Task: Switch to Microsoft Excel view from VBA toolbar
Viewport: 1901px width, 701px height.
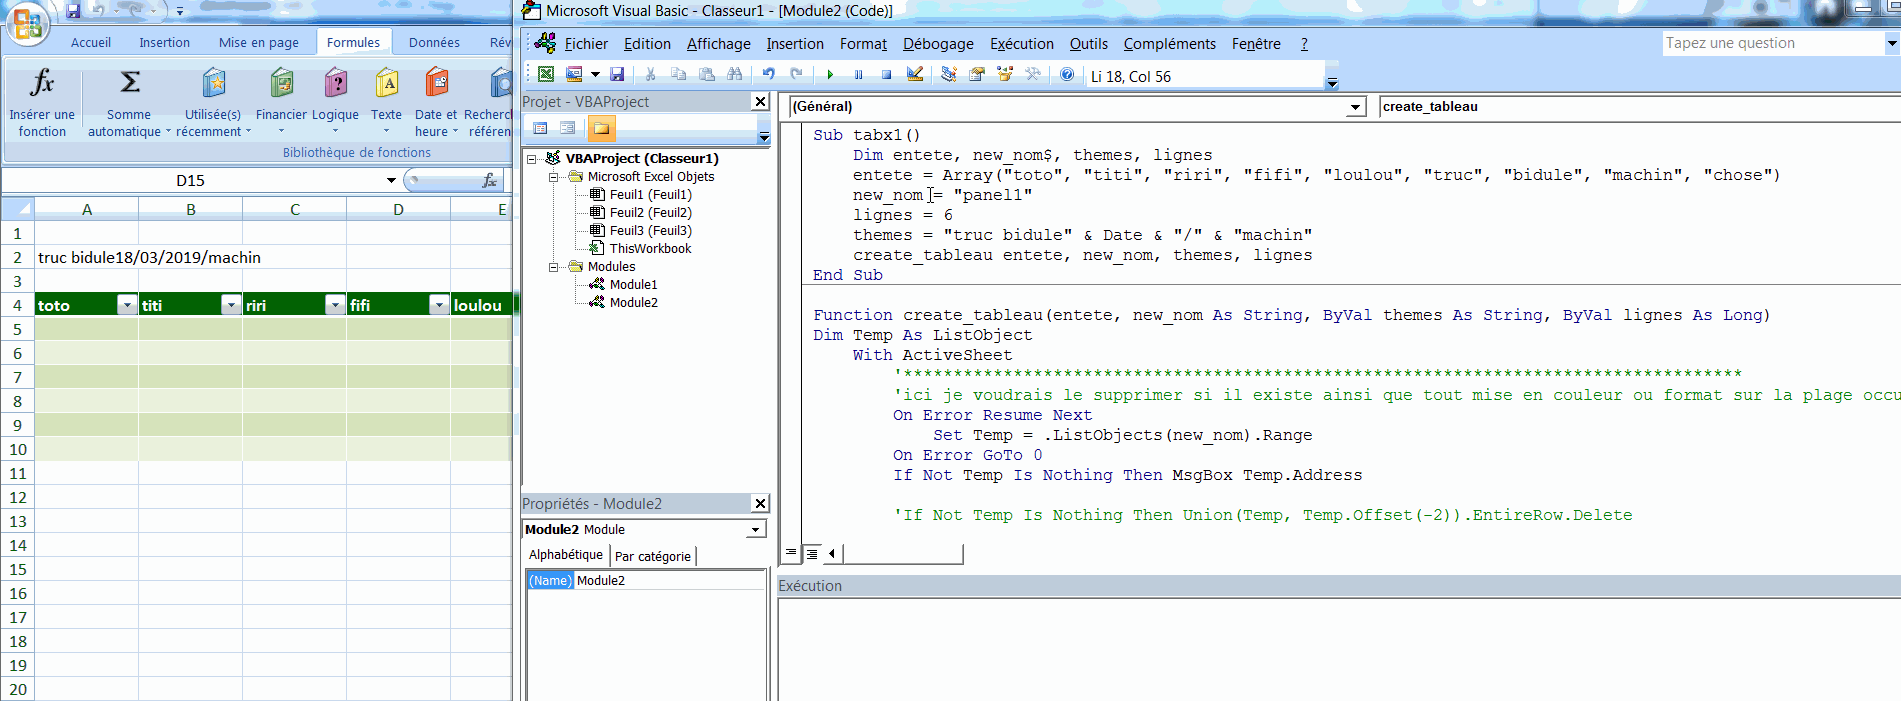Action: [x=546, y=74]
